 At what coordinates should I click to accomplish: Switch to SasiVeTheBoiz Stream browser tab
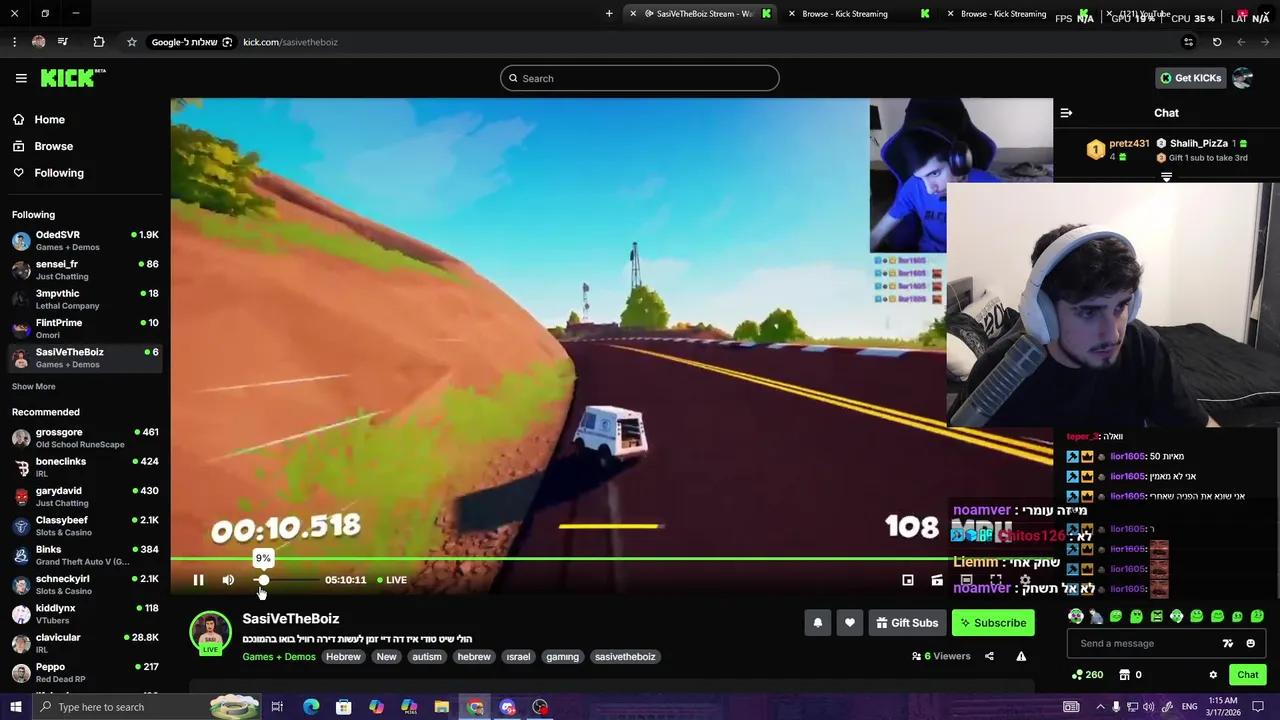pyautogui.click(x=700, y=14)
